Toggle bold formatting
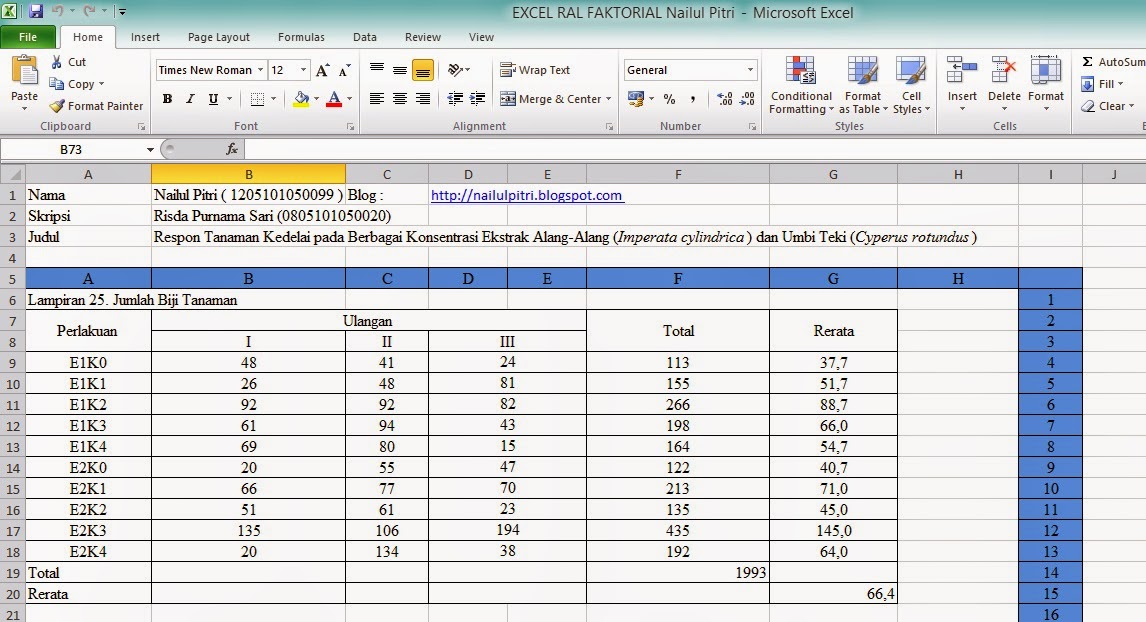This screenshot has height=622, width=1146. pos(167,99)
